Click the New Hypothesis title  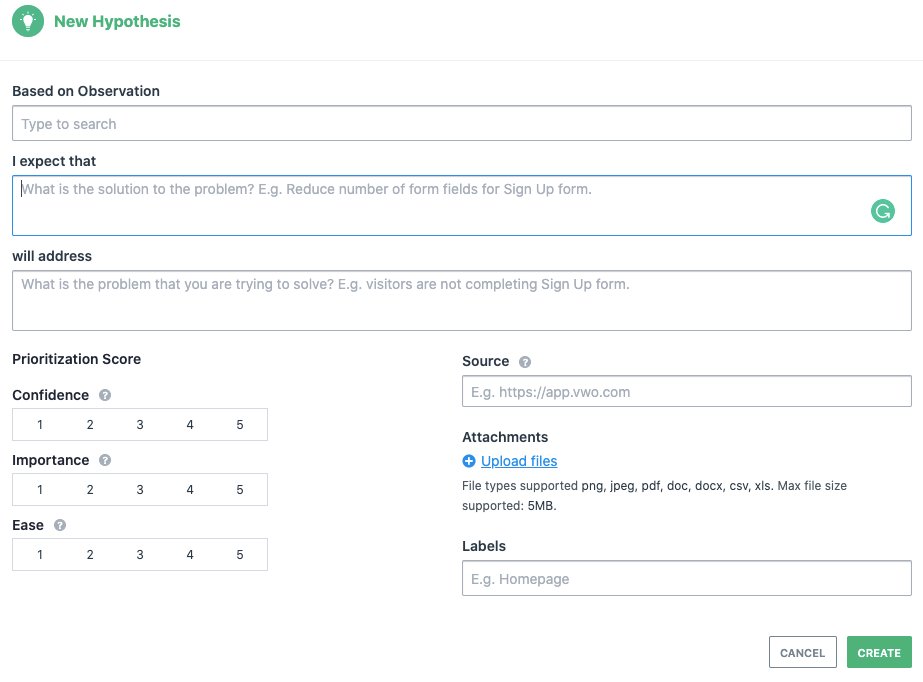(117, 21)
